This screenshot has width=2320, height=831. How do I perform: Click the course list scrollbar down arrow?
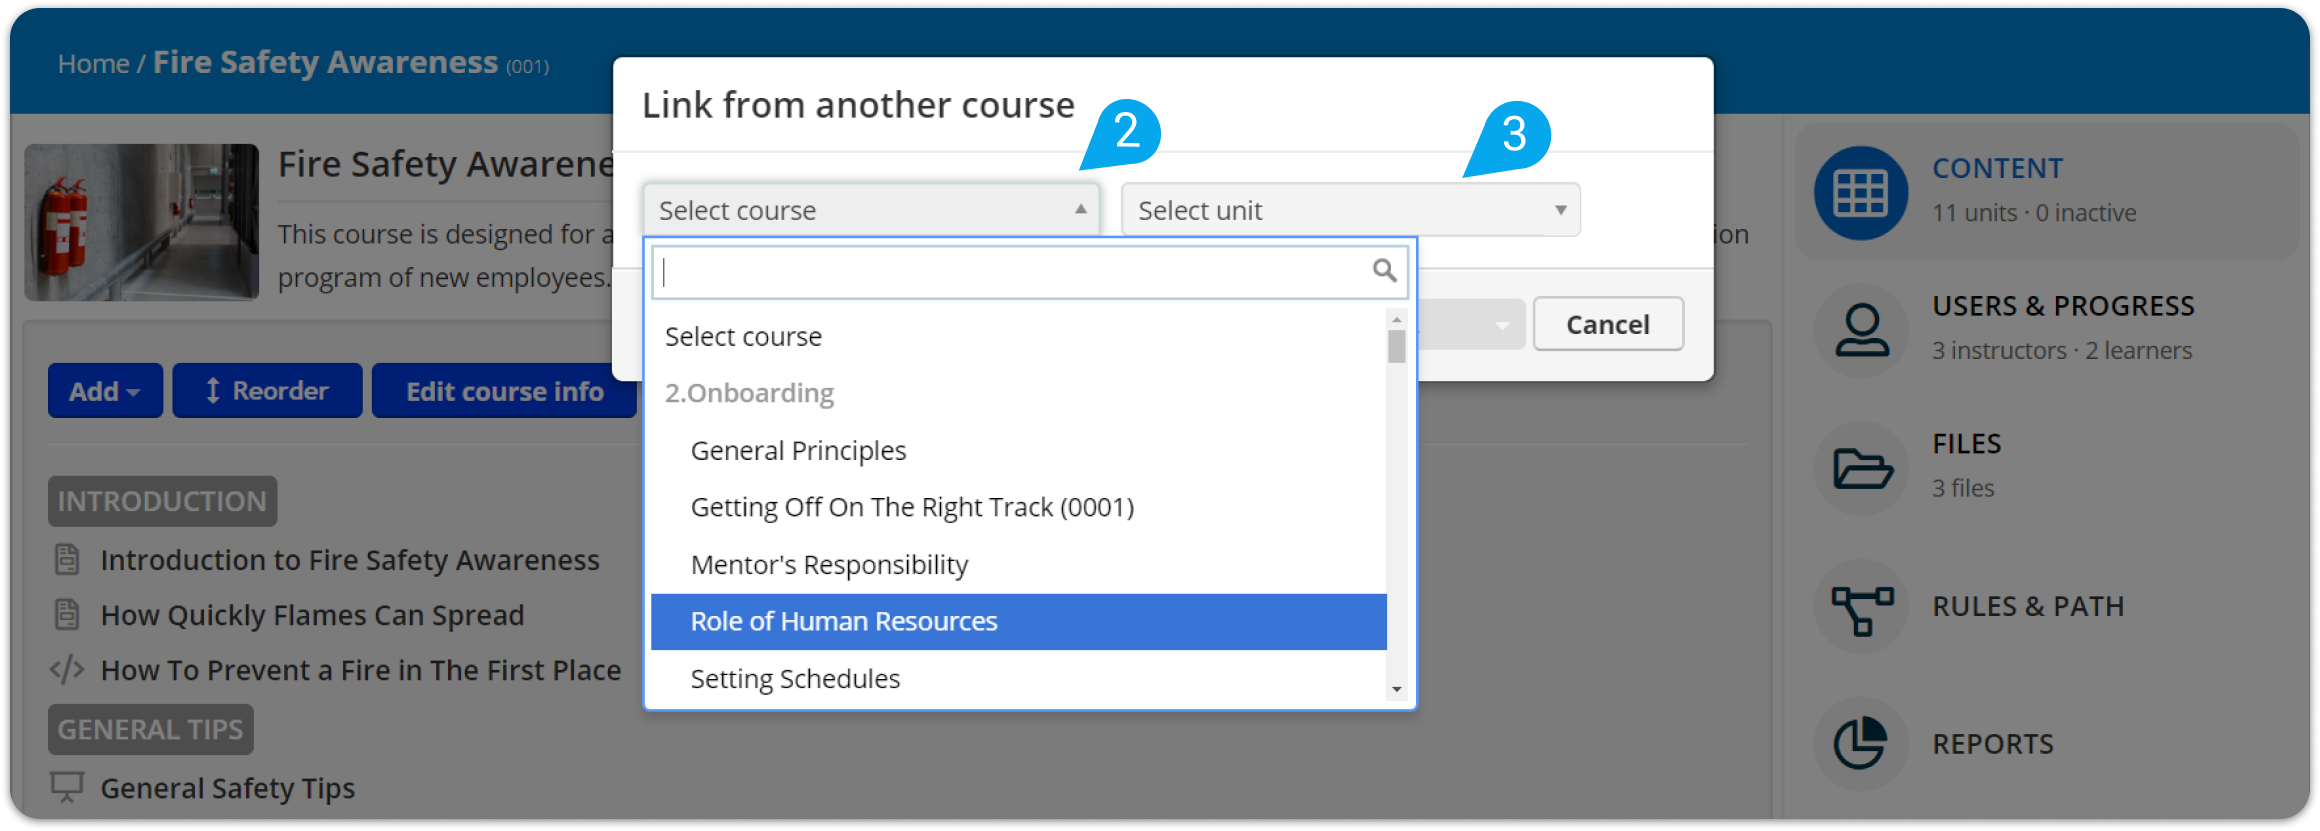1397,690
